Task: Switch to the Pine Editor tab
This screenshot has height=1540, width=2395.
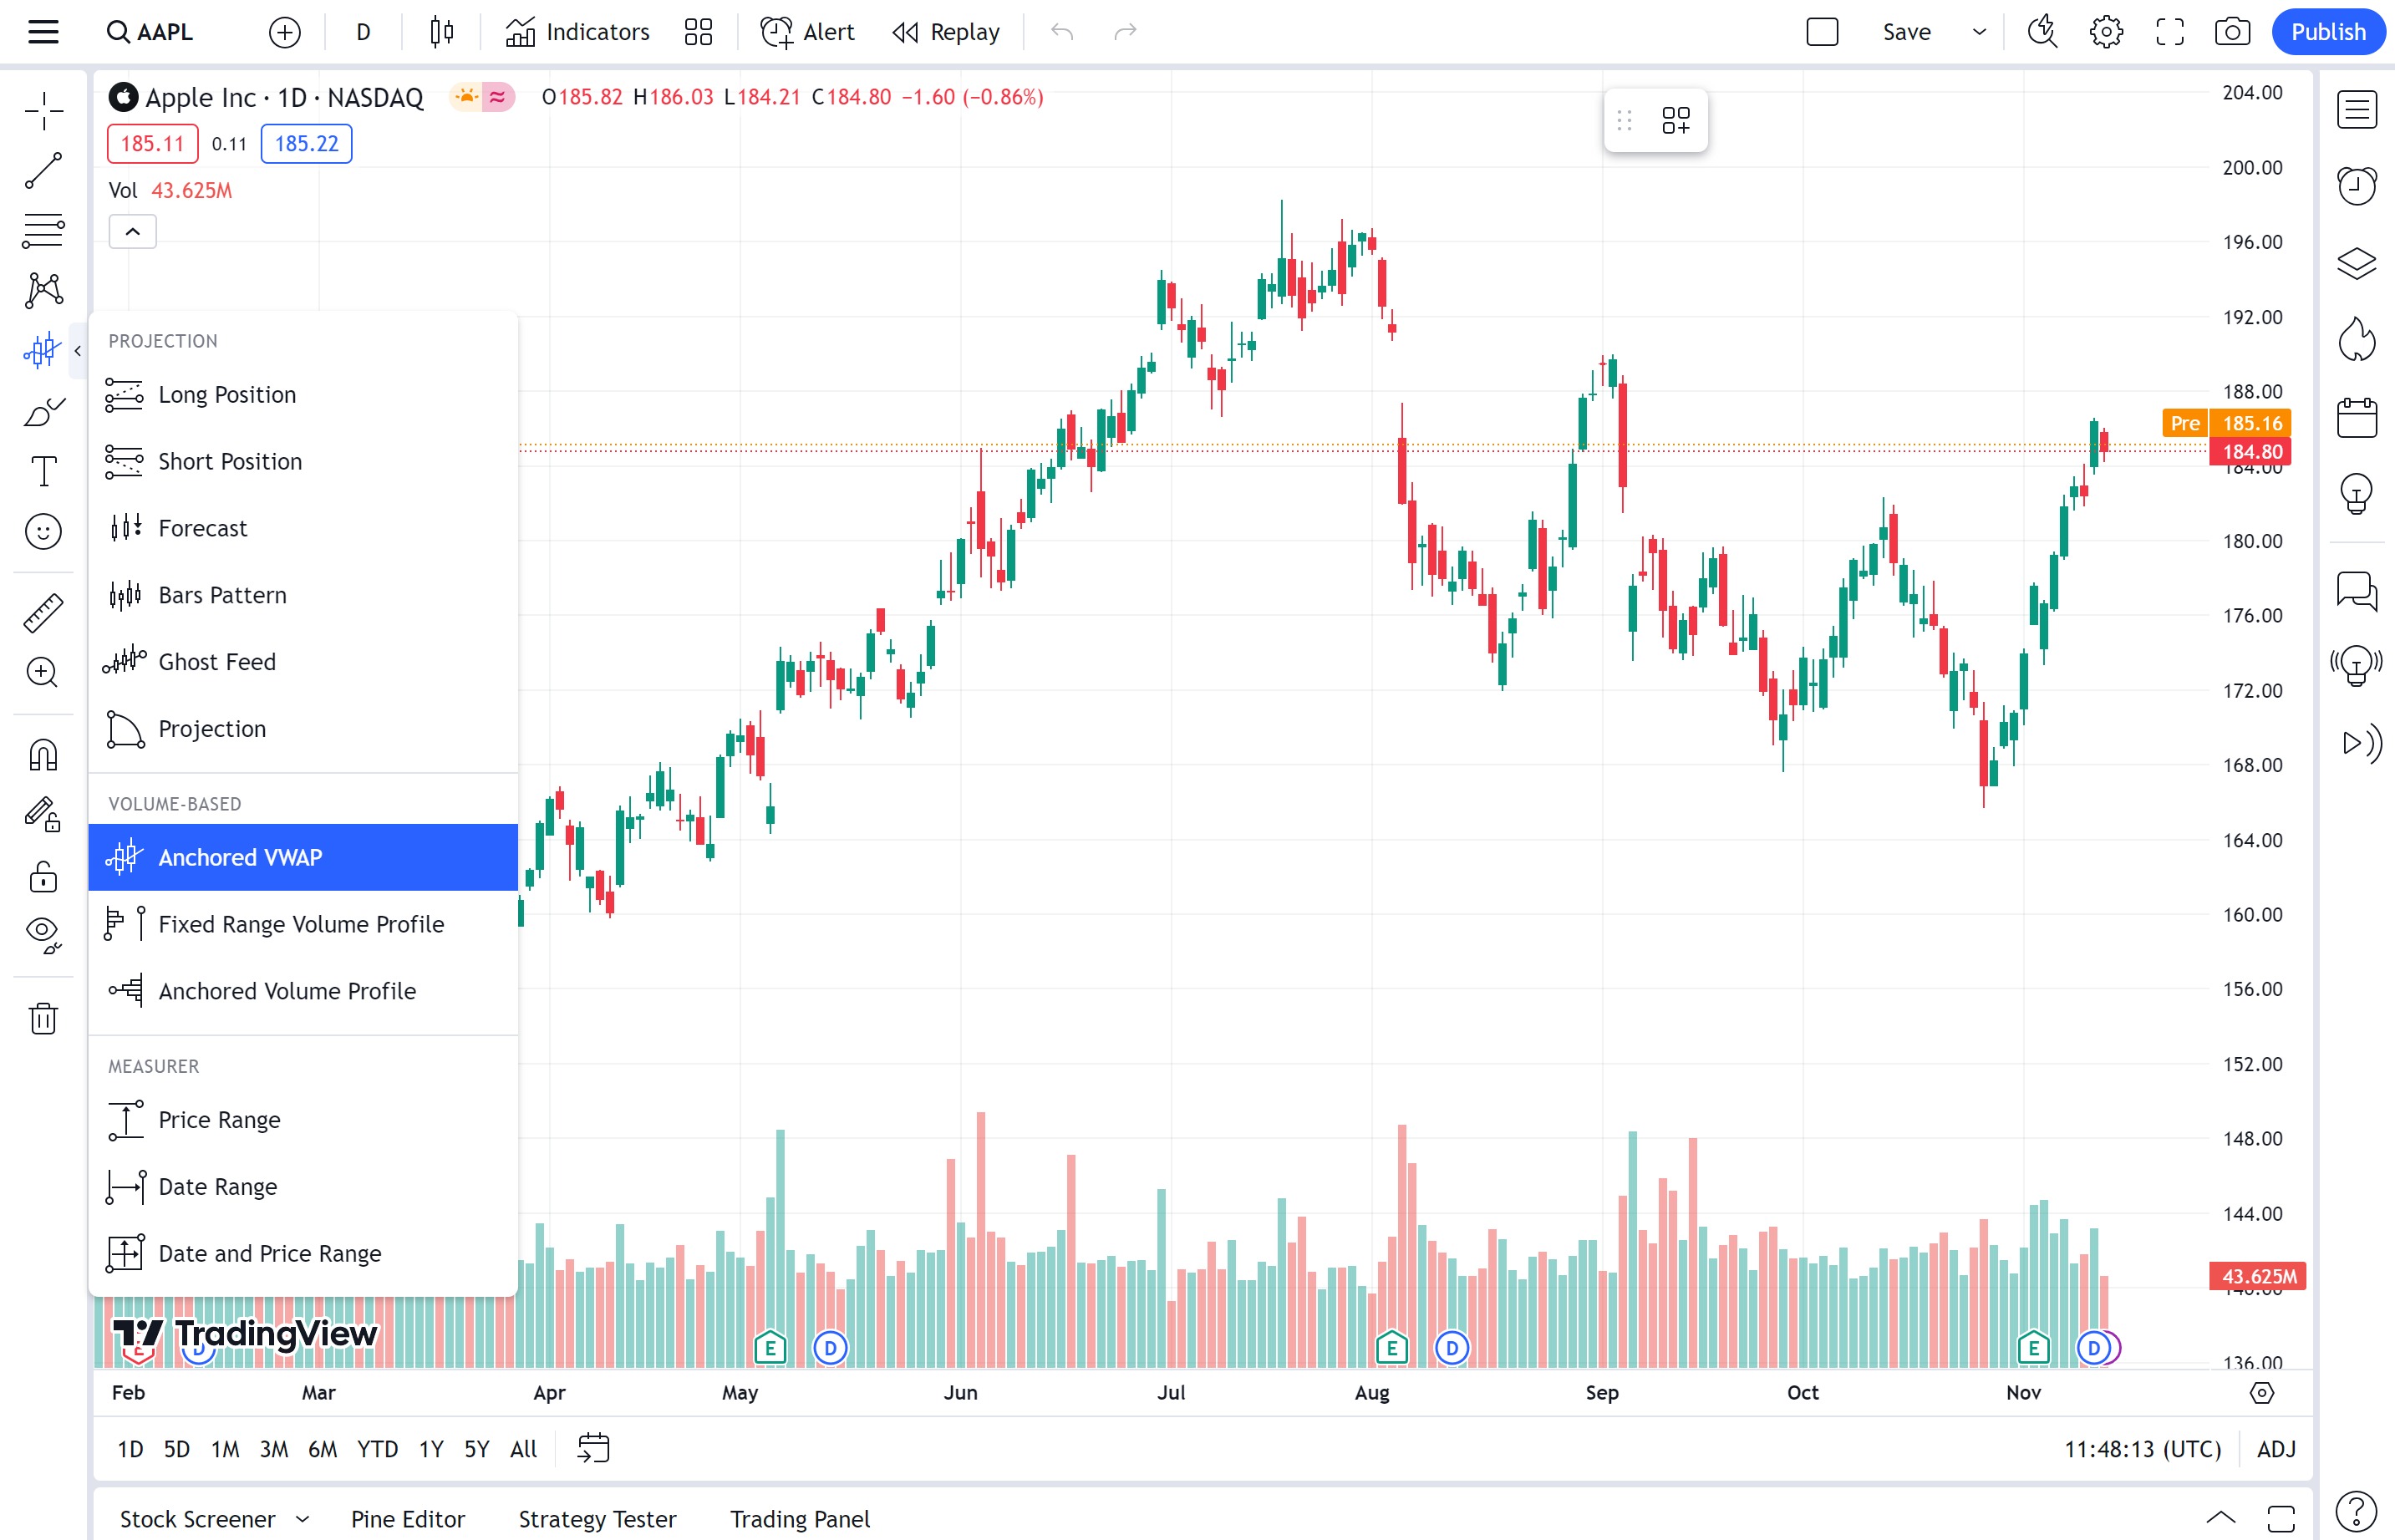Action: [407, 1519]
